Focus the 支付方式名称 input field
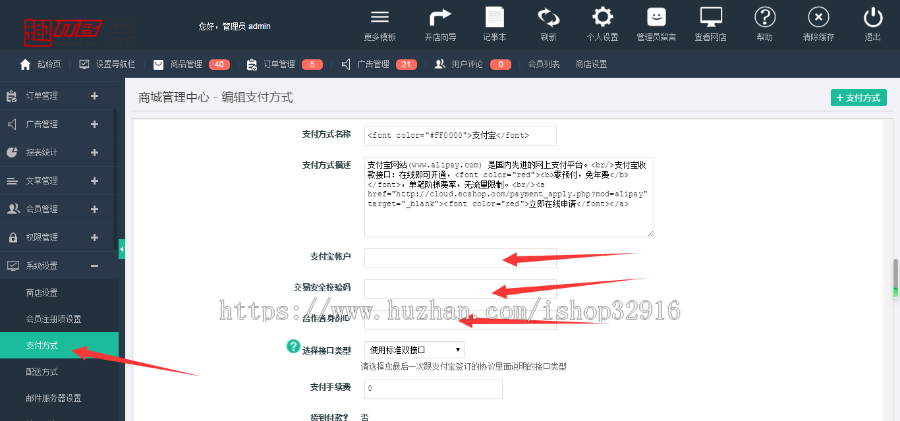Image resolution: width=900 pixels, height=421 pixels. pos(460,136)
